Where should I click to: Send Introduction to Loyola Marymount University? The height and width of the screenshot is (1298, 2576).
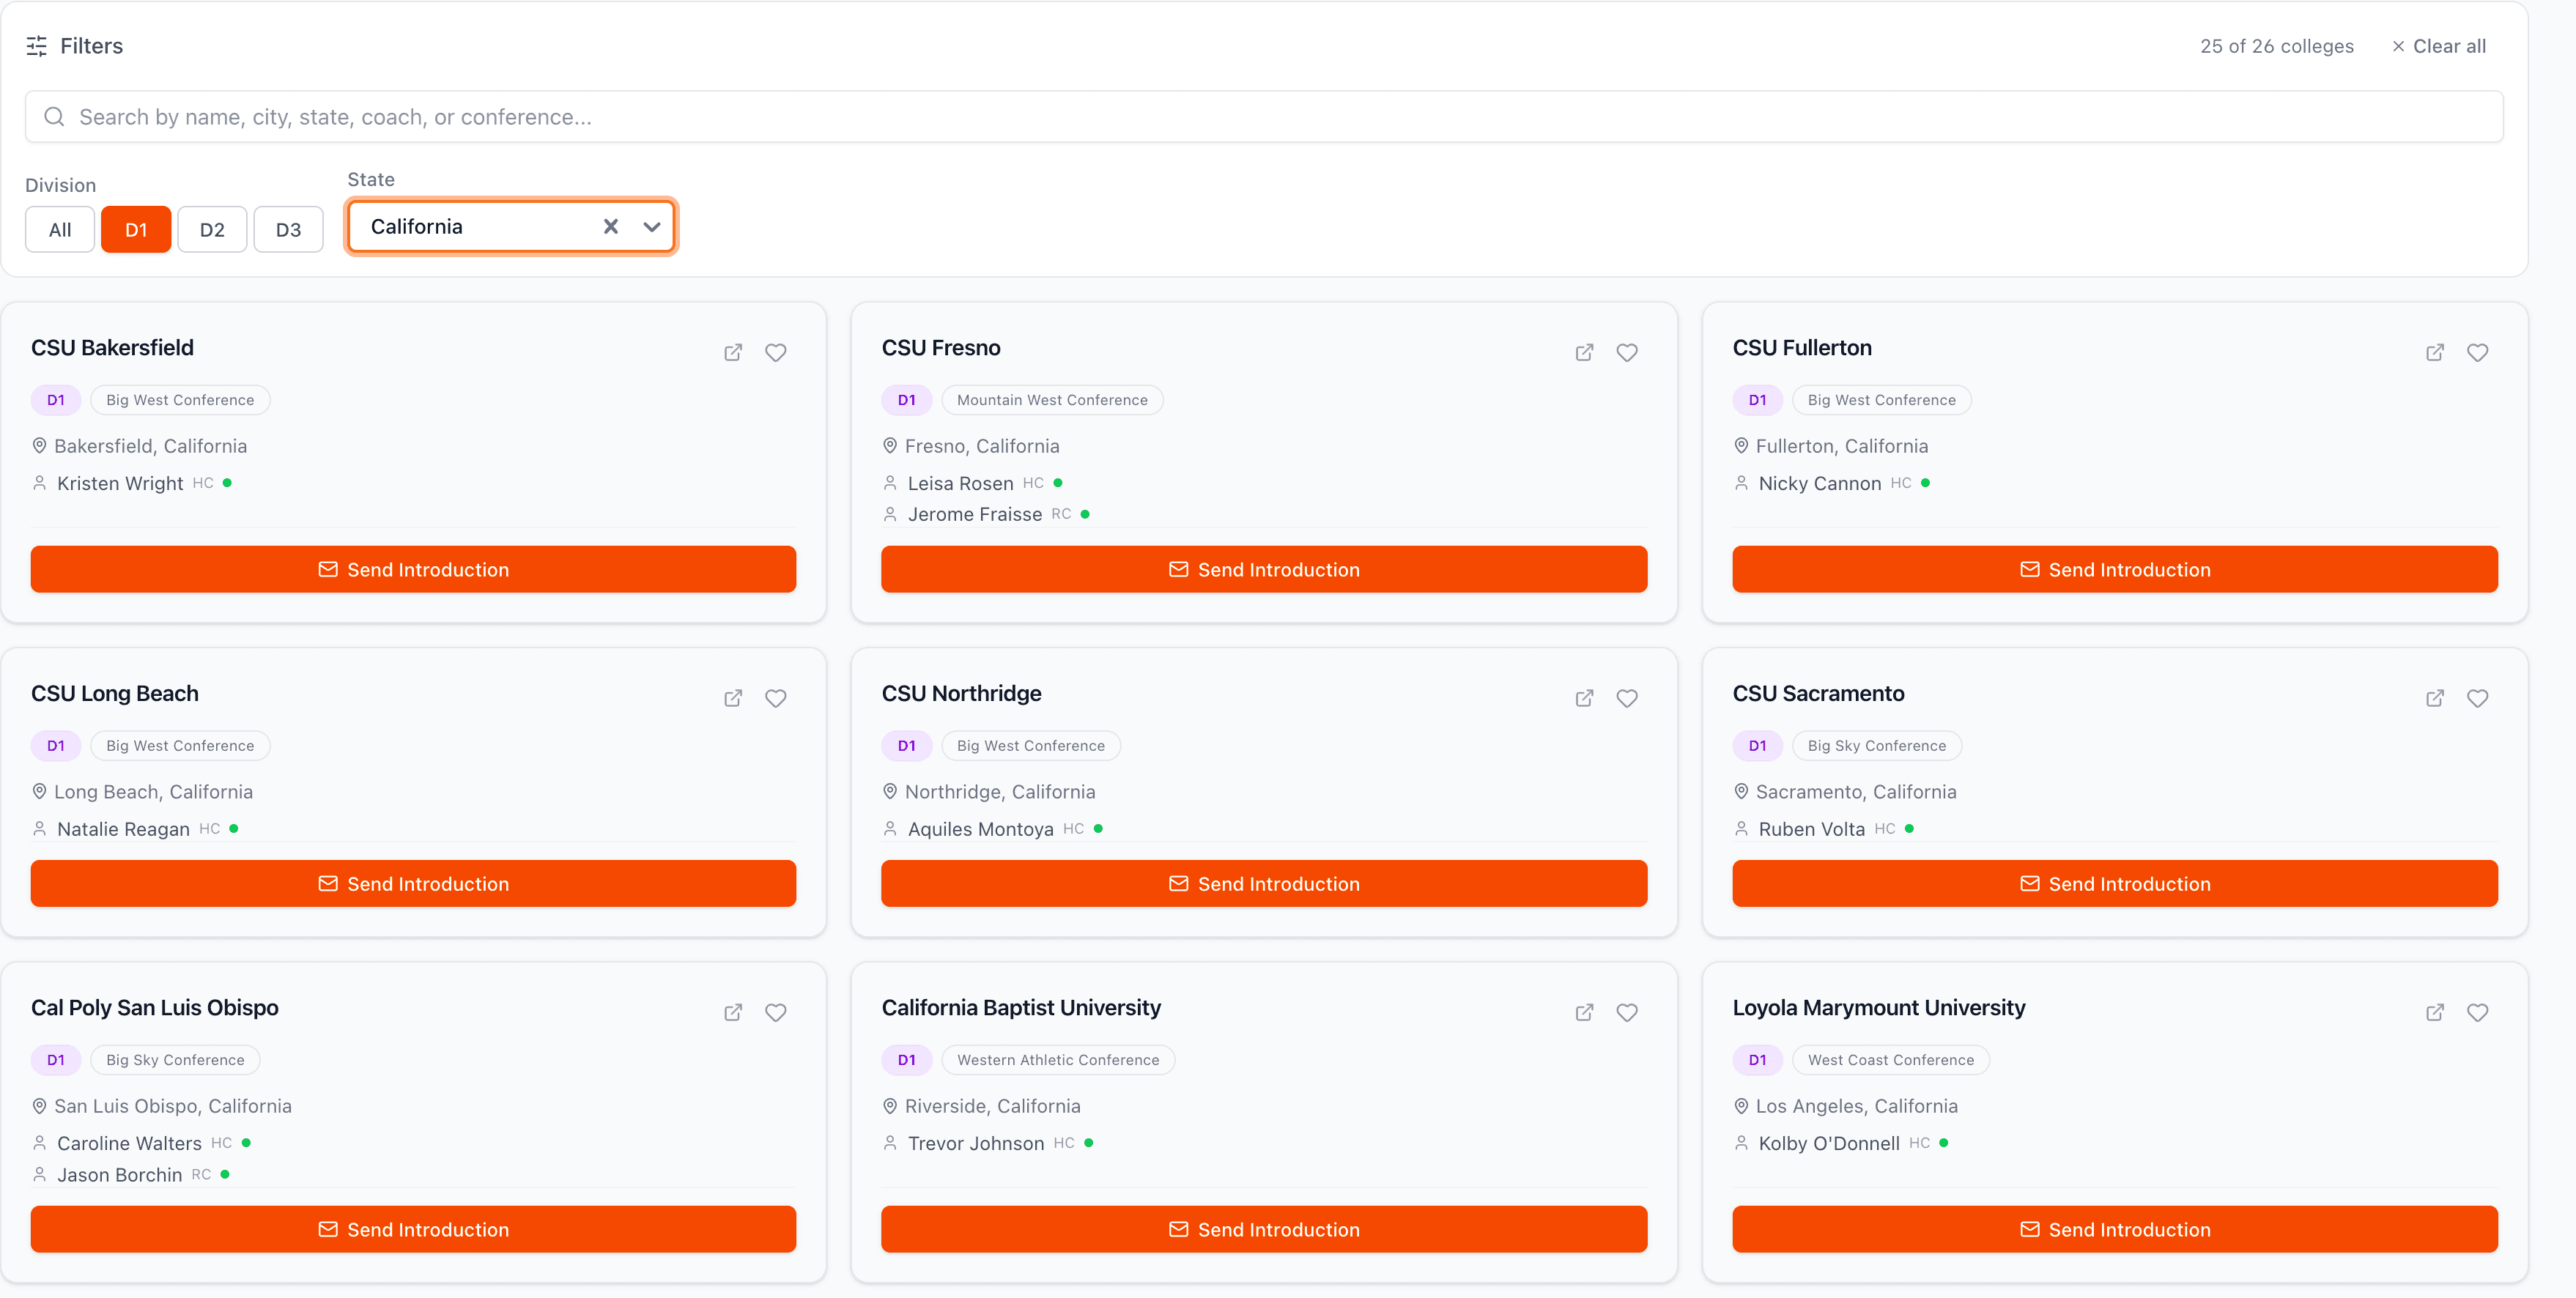point(2115,1229)
